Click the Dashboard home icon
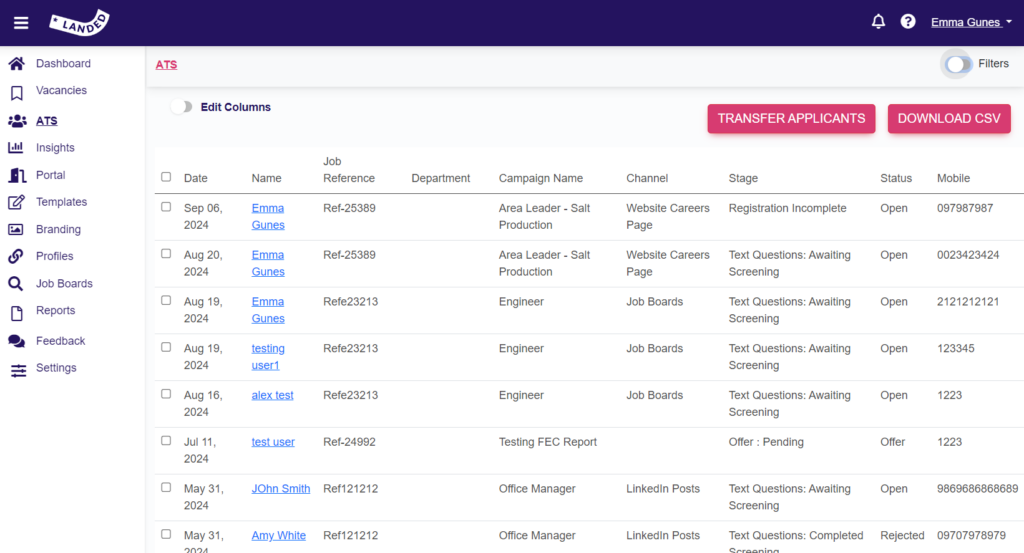 point(16,63)
